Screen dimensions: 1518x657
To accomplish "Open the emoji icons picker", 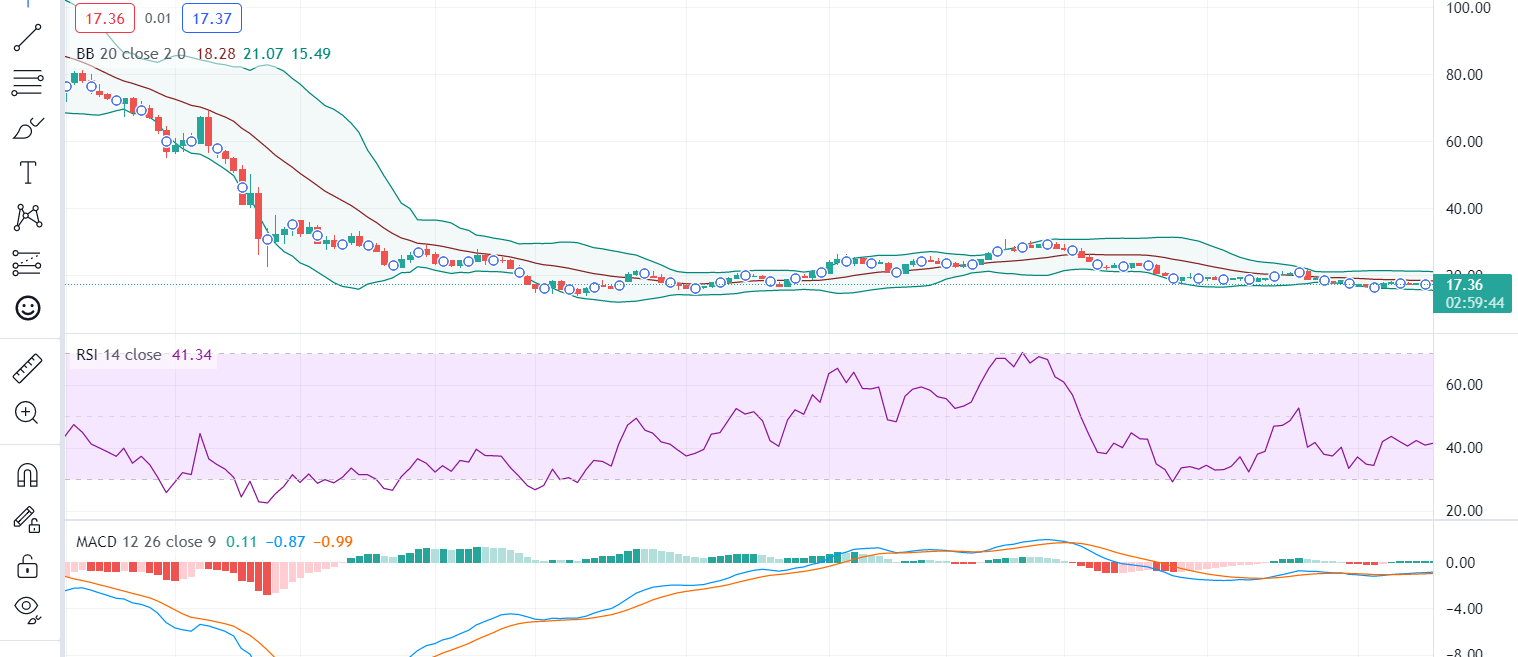I will click(x=28, y=308).
